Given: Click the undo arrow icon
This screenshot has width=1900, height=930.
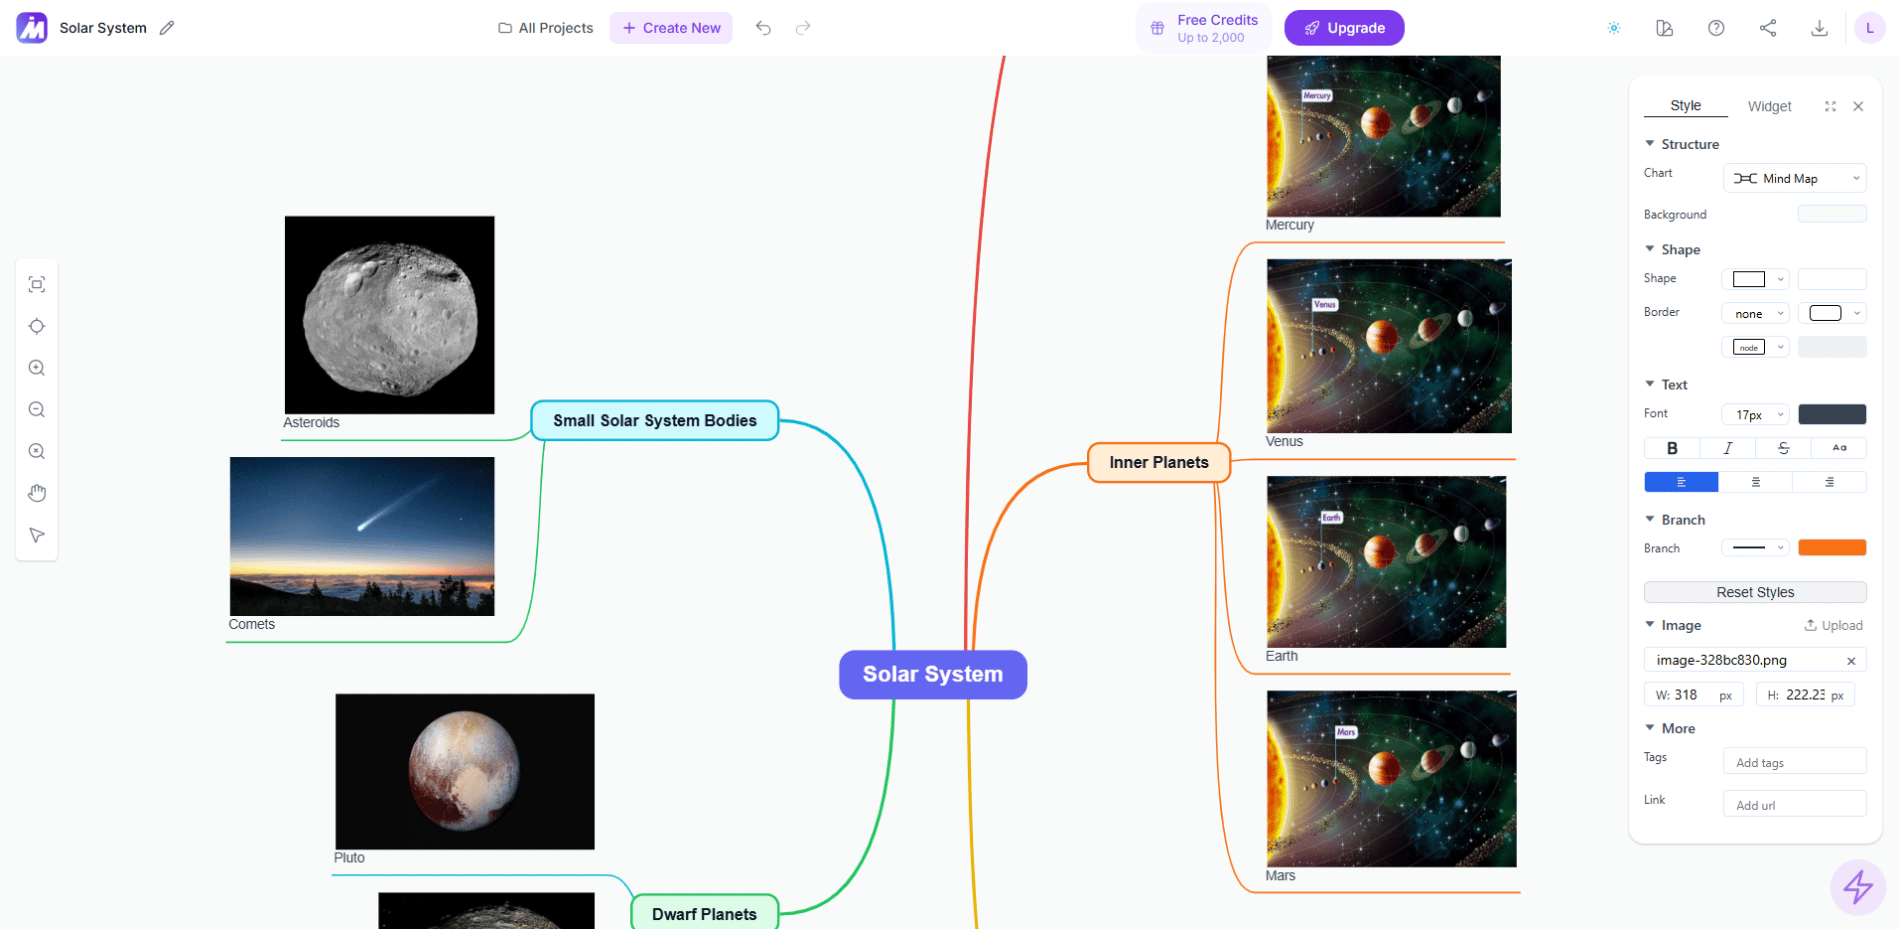Looking at the screenshot, I should (x=763, y=28).
